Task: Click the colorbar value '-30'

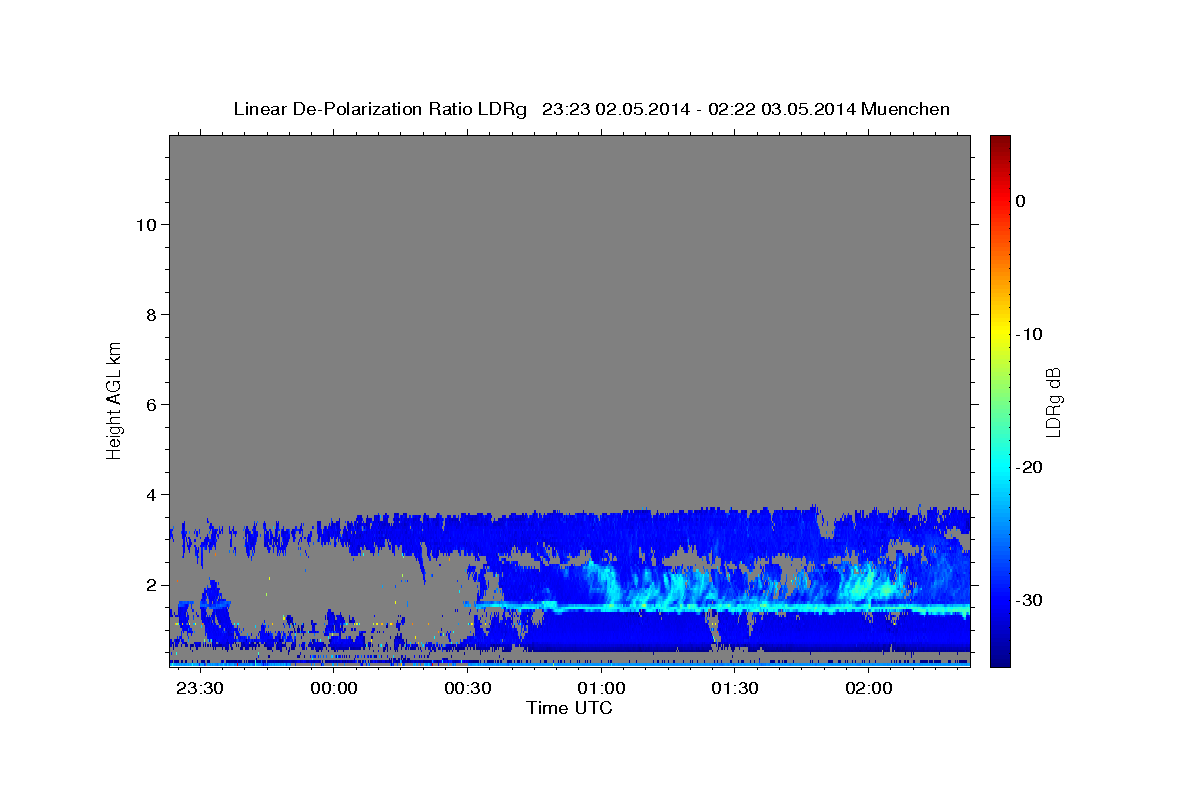Action: 1029,600
